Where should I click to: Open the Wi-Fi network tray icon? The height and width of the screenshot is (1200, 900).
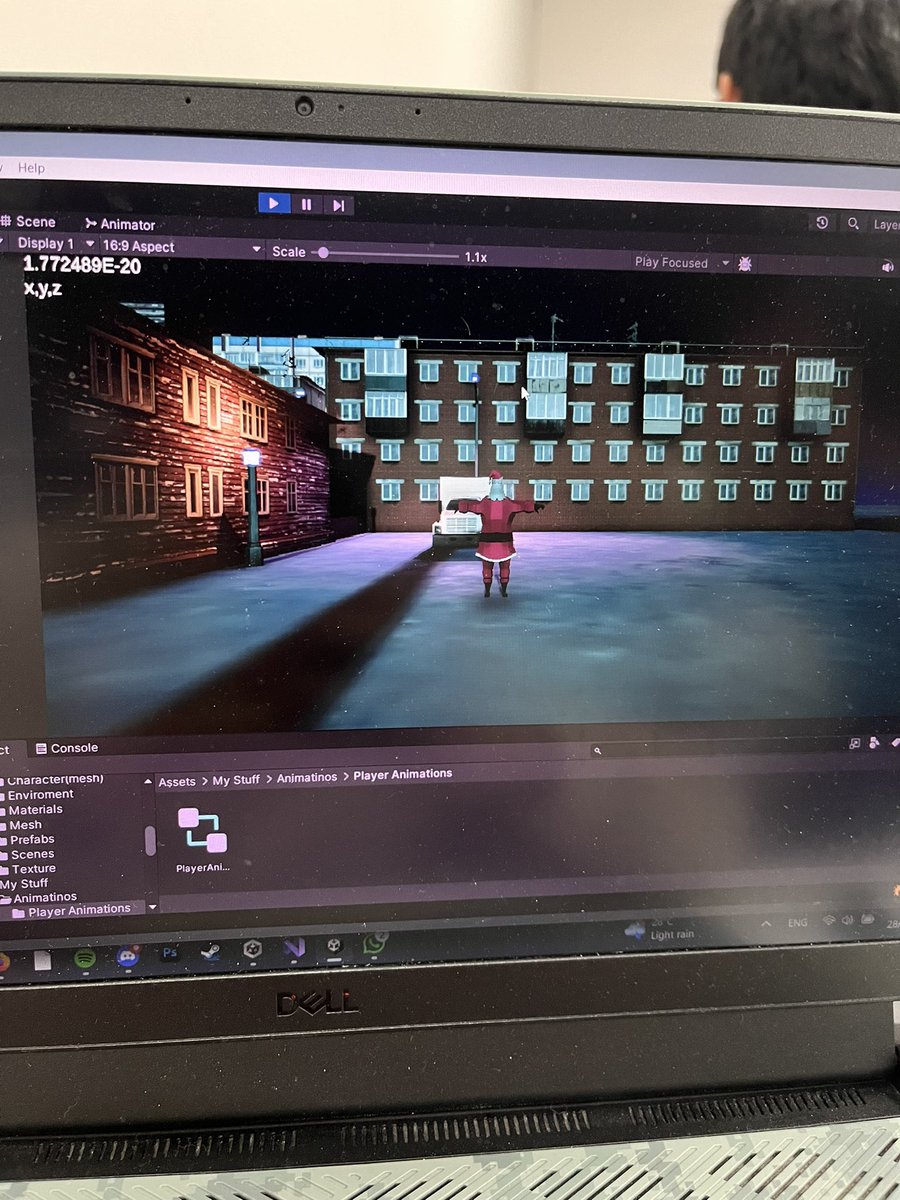point(828,921)
